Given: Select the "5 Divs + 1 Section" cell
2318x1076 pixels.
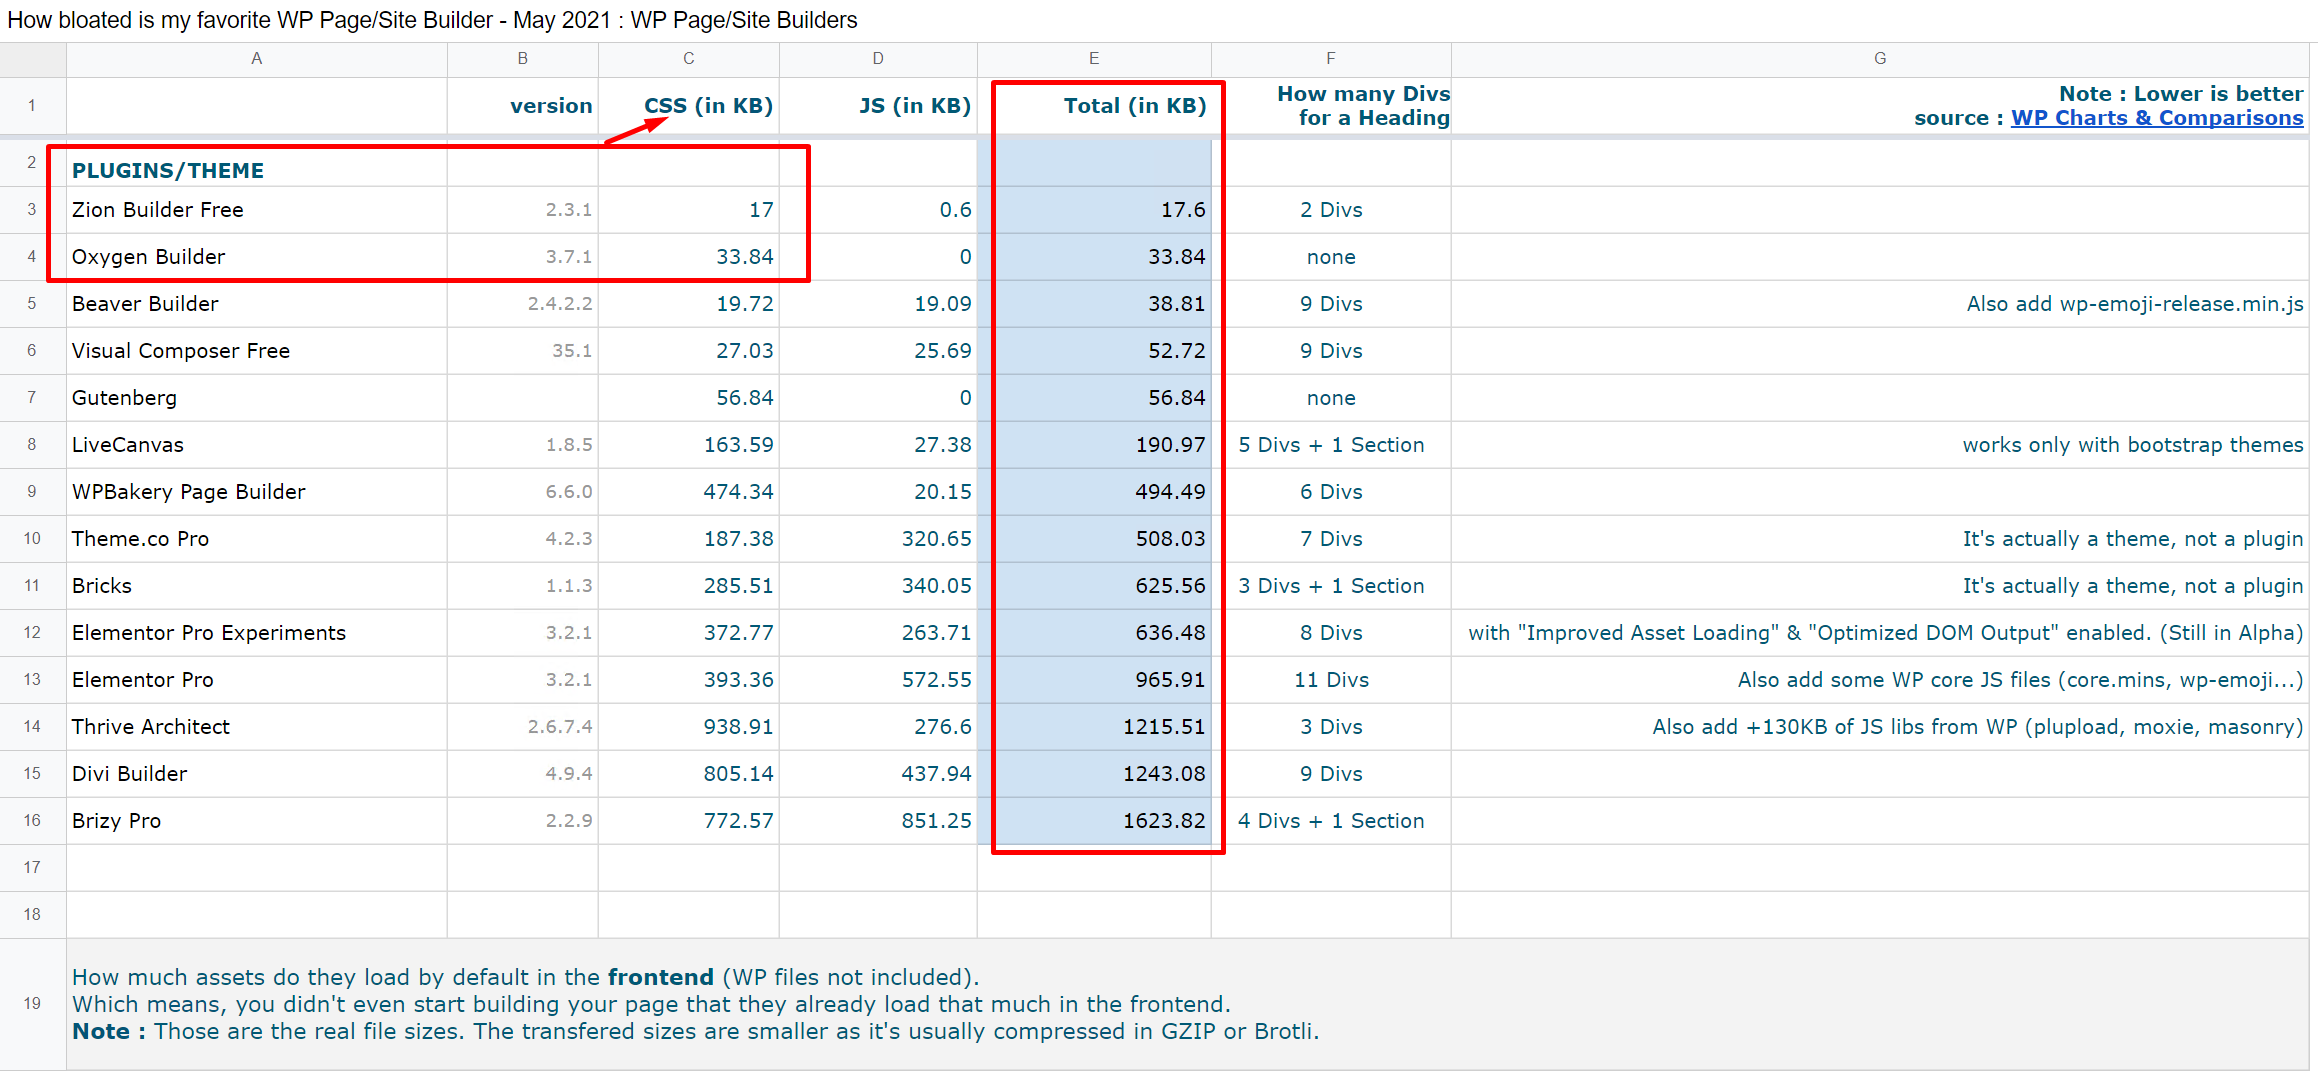Looking at the screenshot, I should [1331, 445].
